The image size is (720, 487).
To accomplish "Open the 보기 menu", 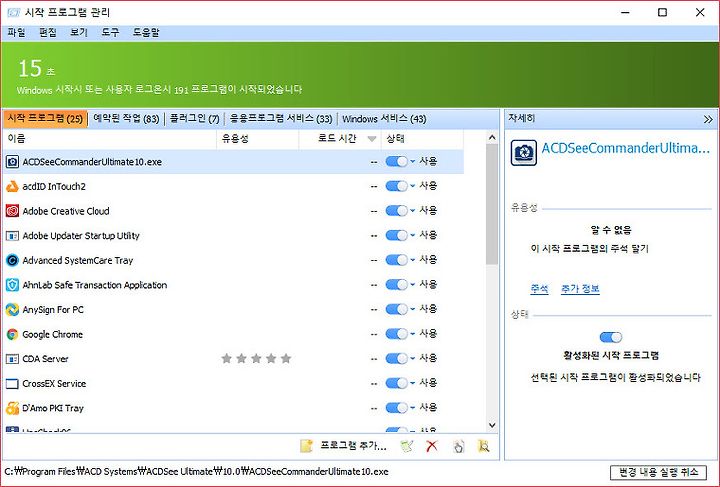I will (x=79, y=33).
